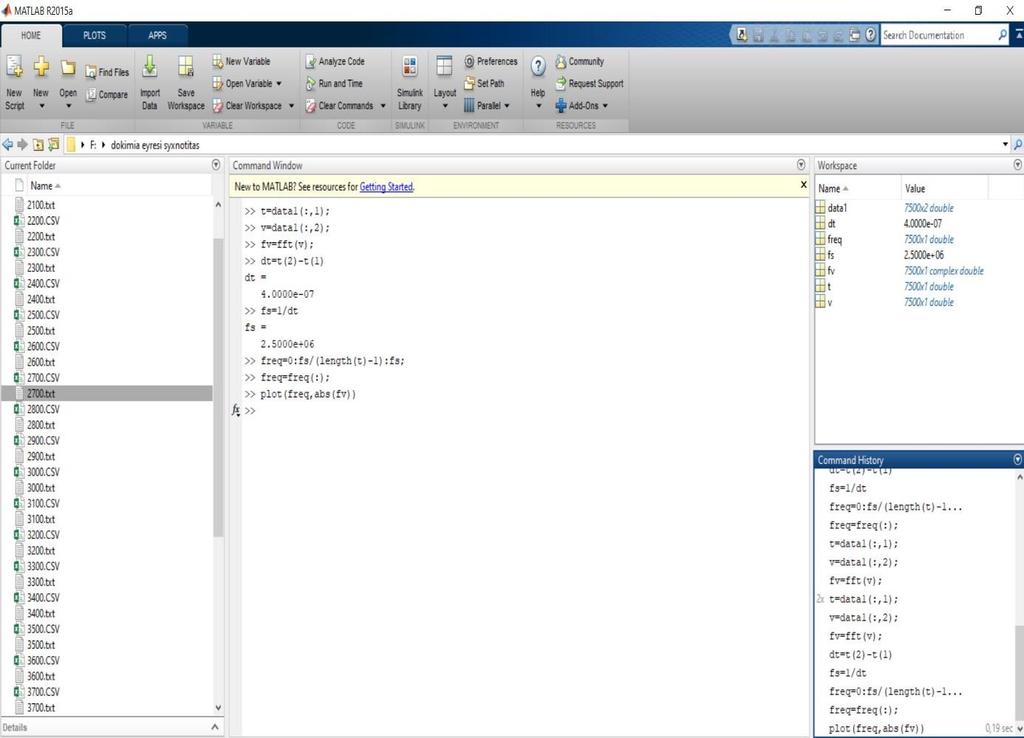Select the fs variable in Workspace
Screen dimensions: 1024x738
click(x=831, y=255)
